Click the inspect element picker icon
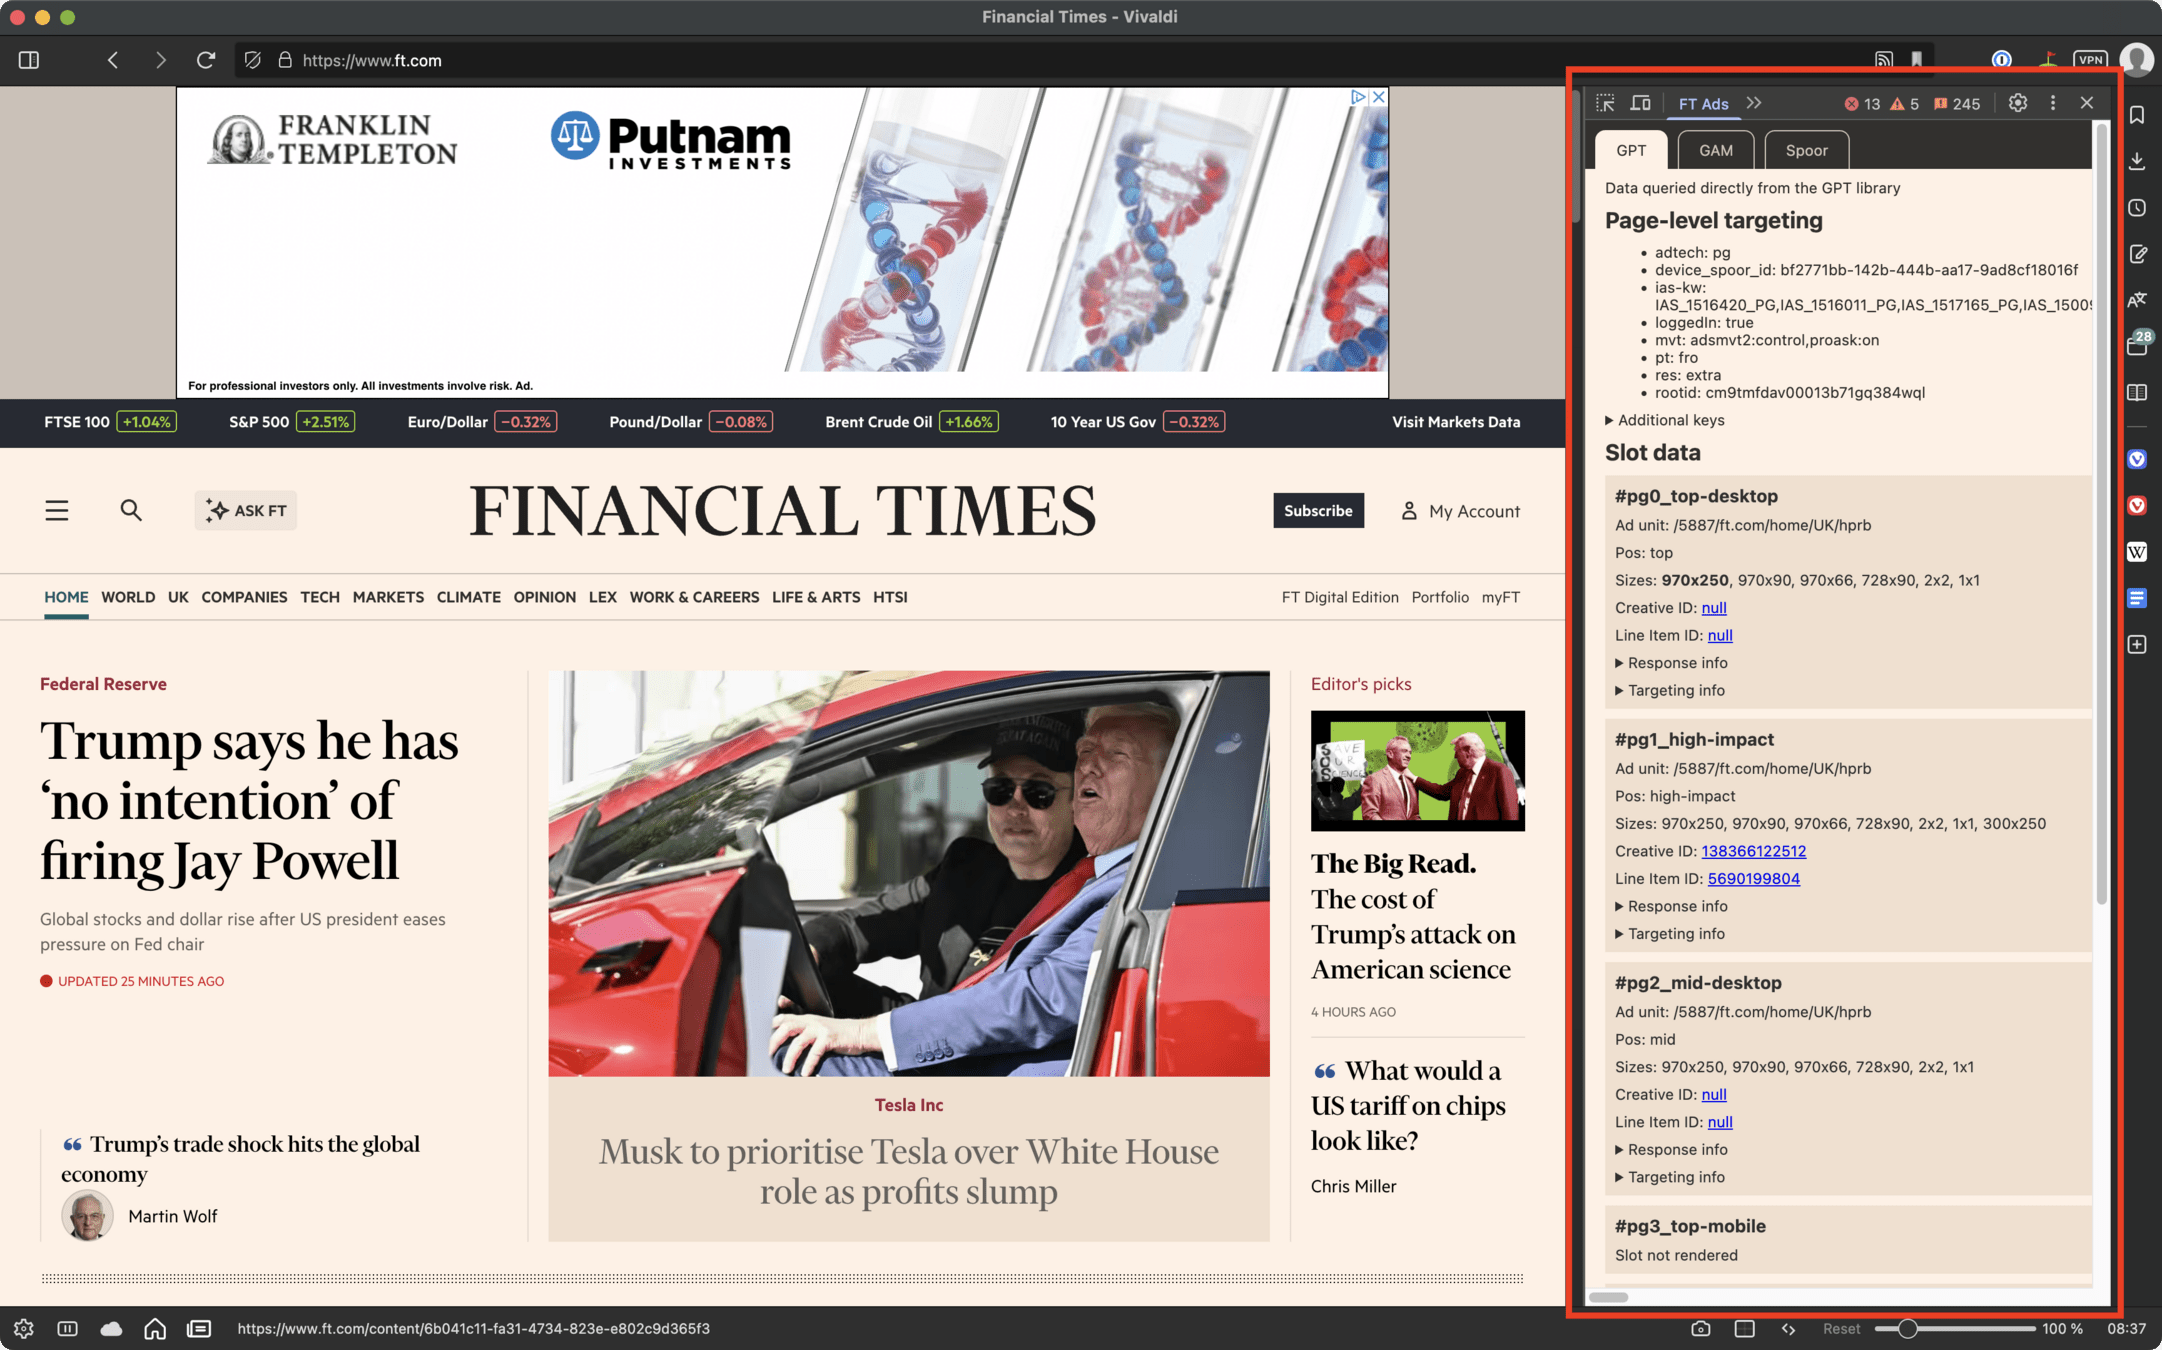This screenshot has width=2162, height=1350. pos(1605,103)
